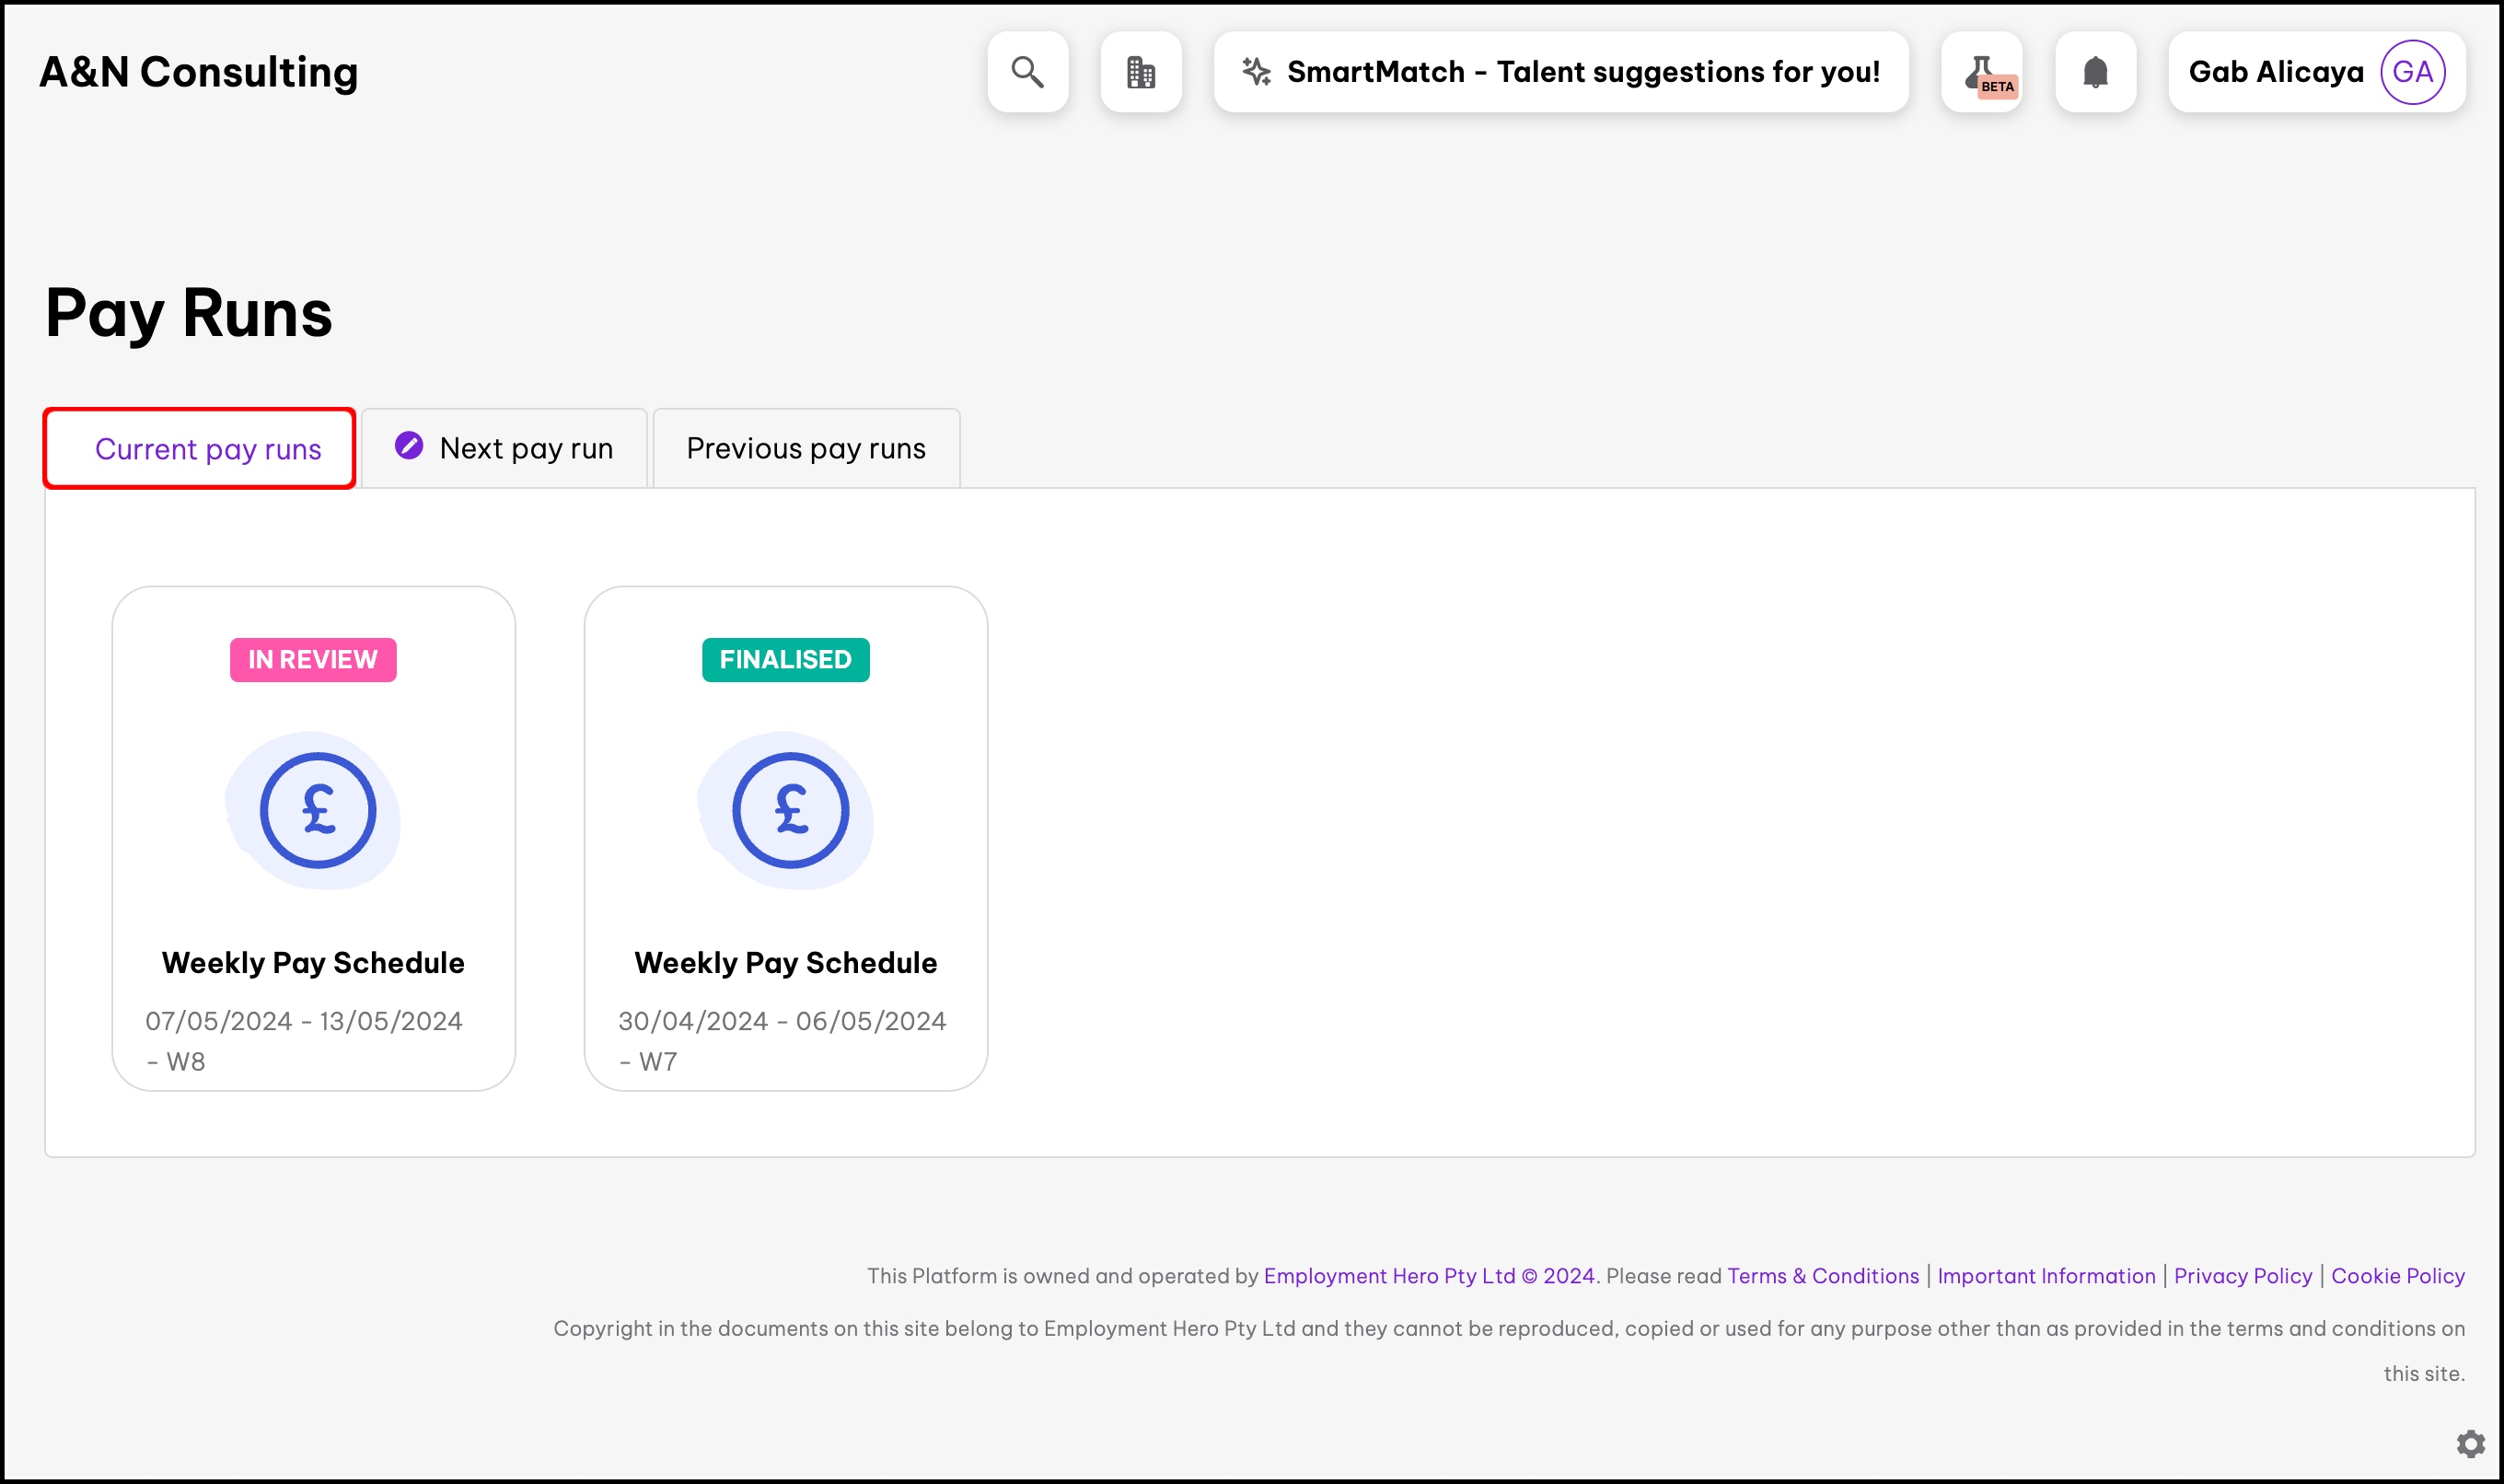Screen dimensions: 2504x1484
Task: Open the Important Information link
Action: [2045, 1276]
